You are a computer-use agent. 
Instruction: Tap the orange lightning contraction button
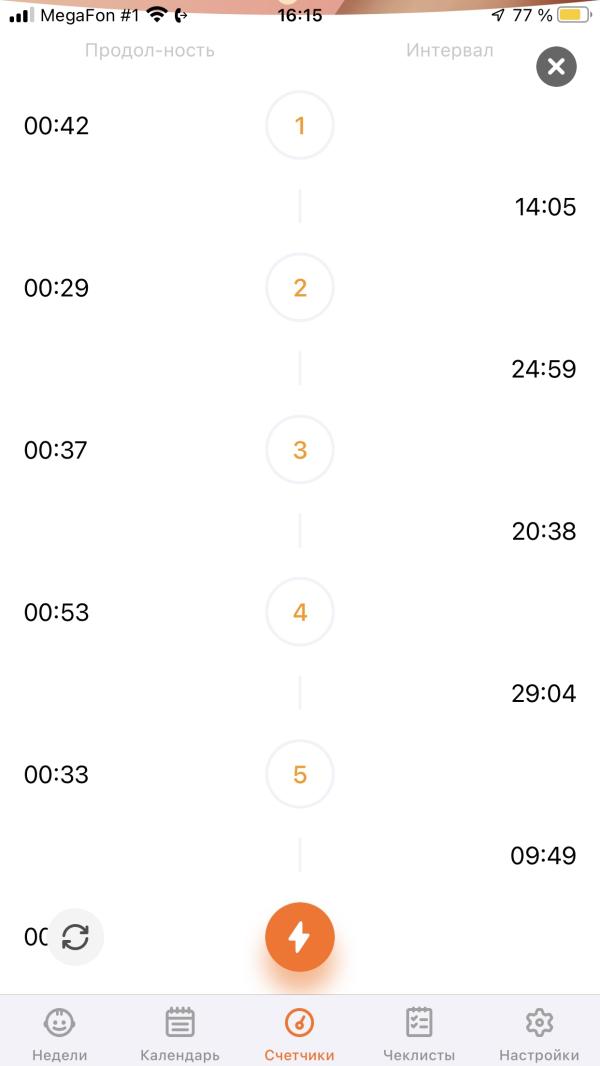(300, 938)
